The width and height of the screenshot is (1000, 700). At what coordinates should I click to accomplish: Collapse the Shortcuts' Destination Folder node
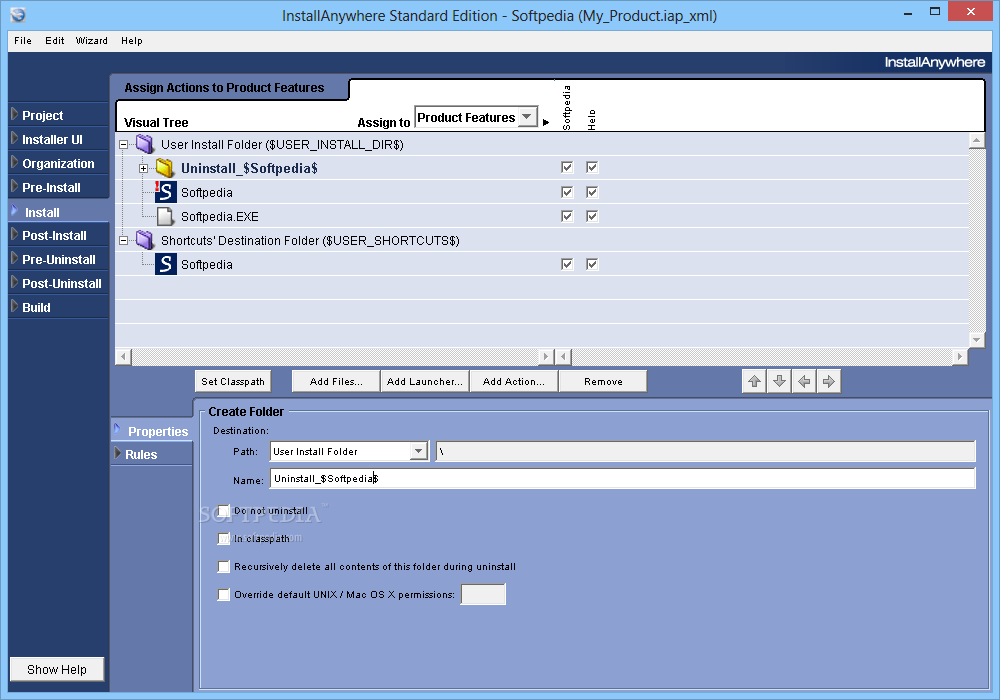tap(124, 241)
